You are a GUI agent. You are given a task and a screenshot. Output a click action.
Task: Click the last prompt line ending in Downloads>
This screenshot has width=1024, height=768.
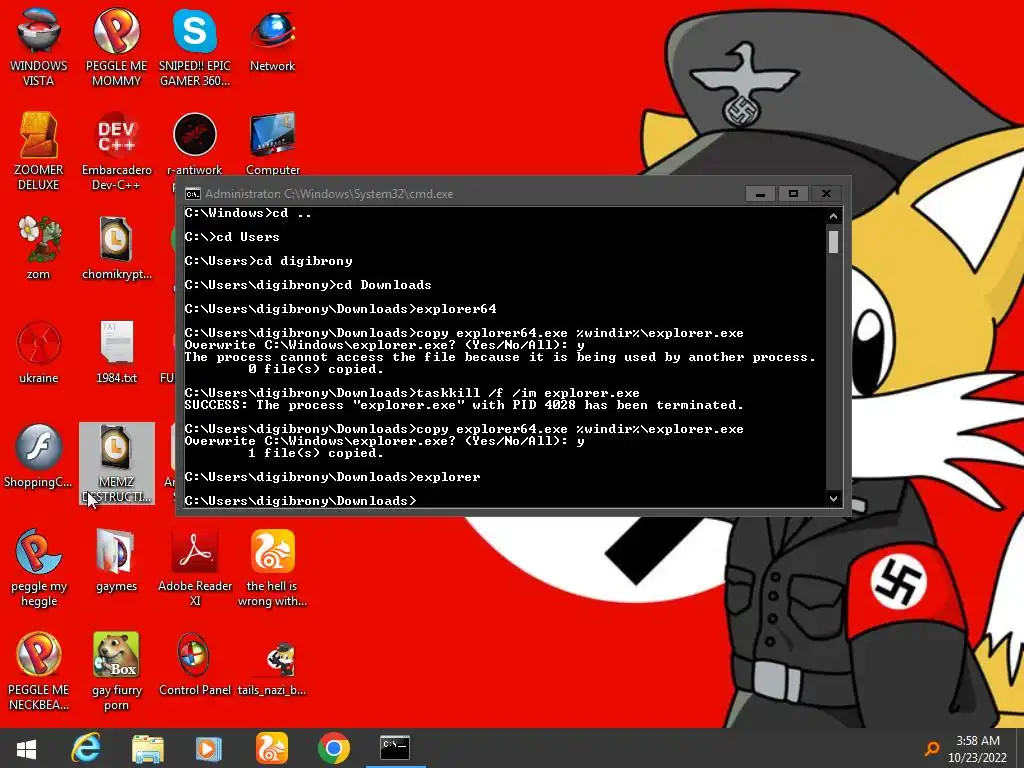[300, 501]
